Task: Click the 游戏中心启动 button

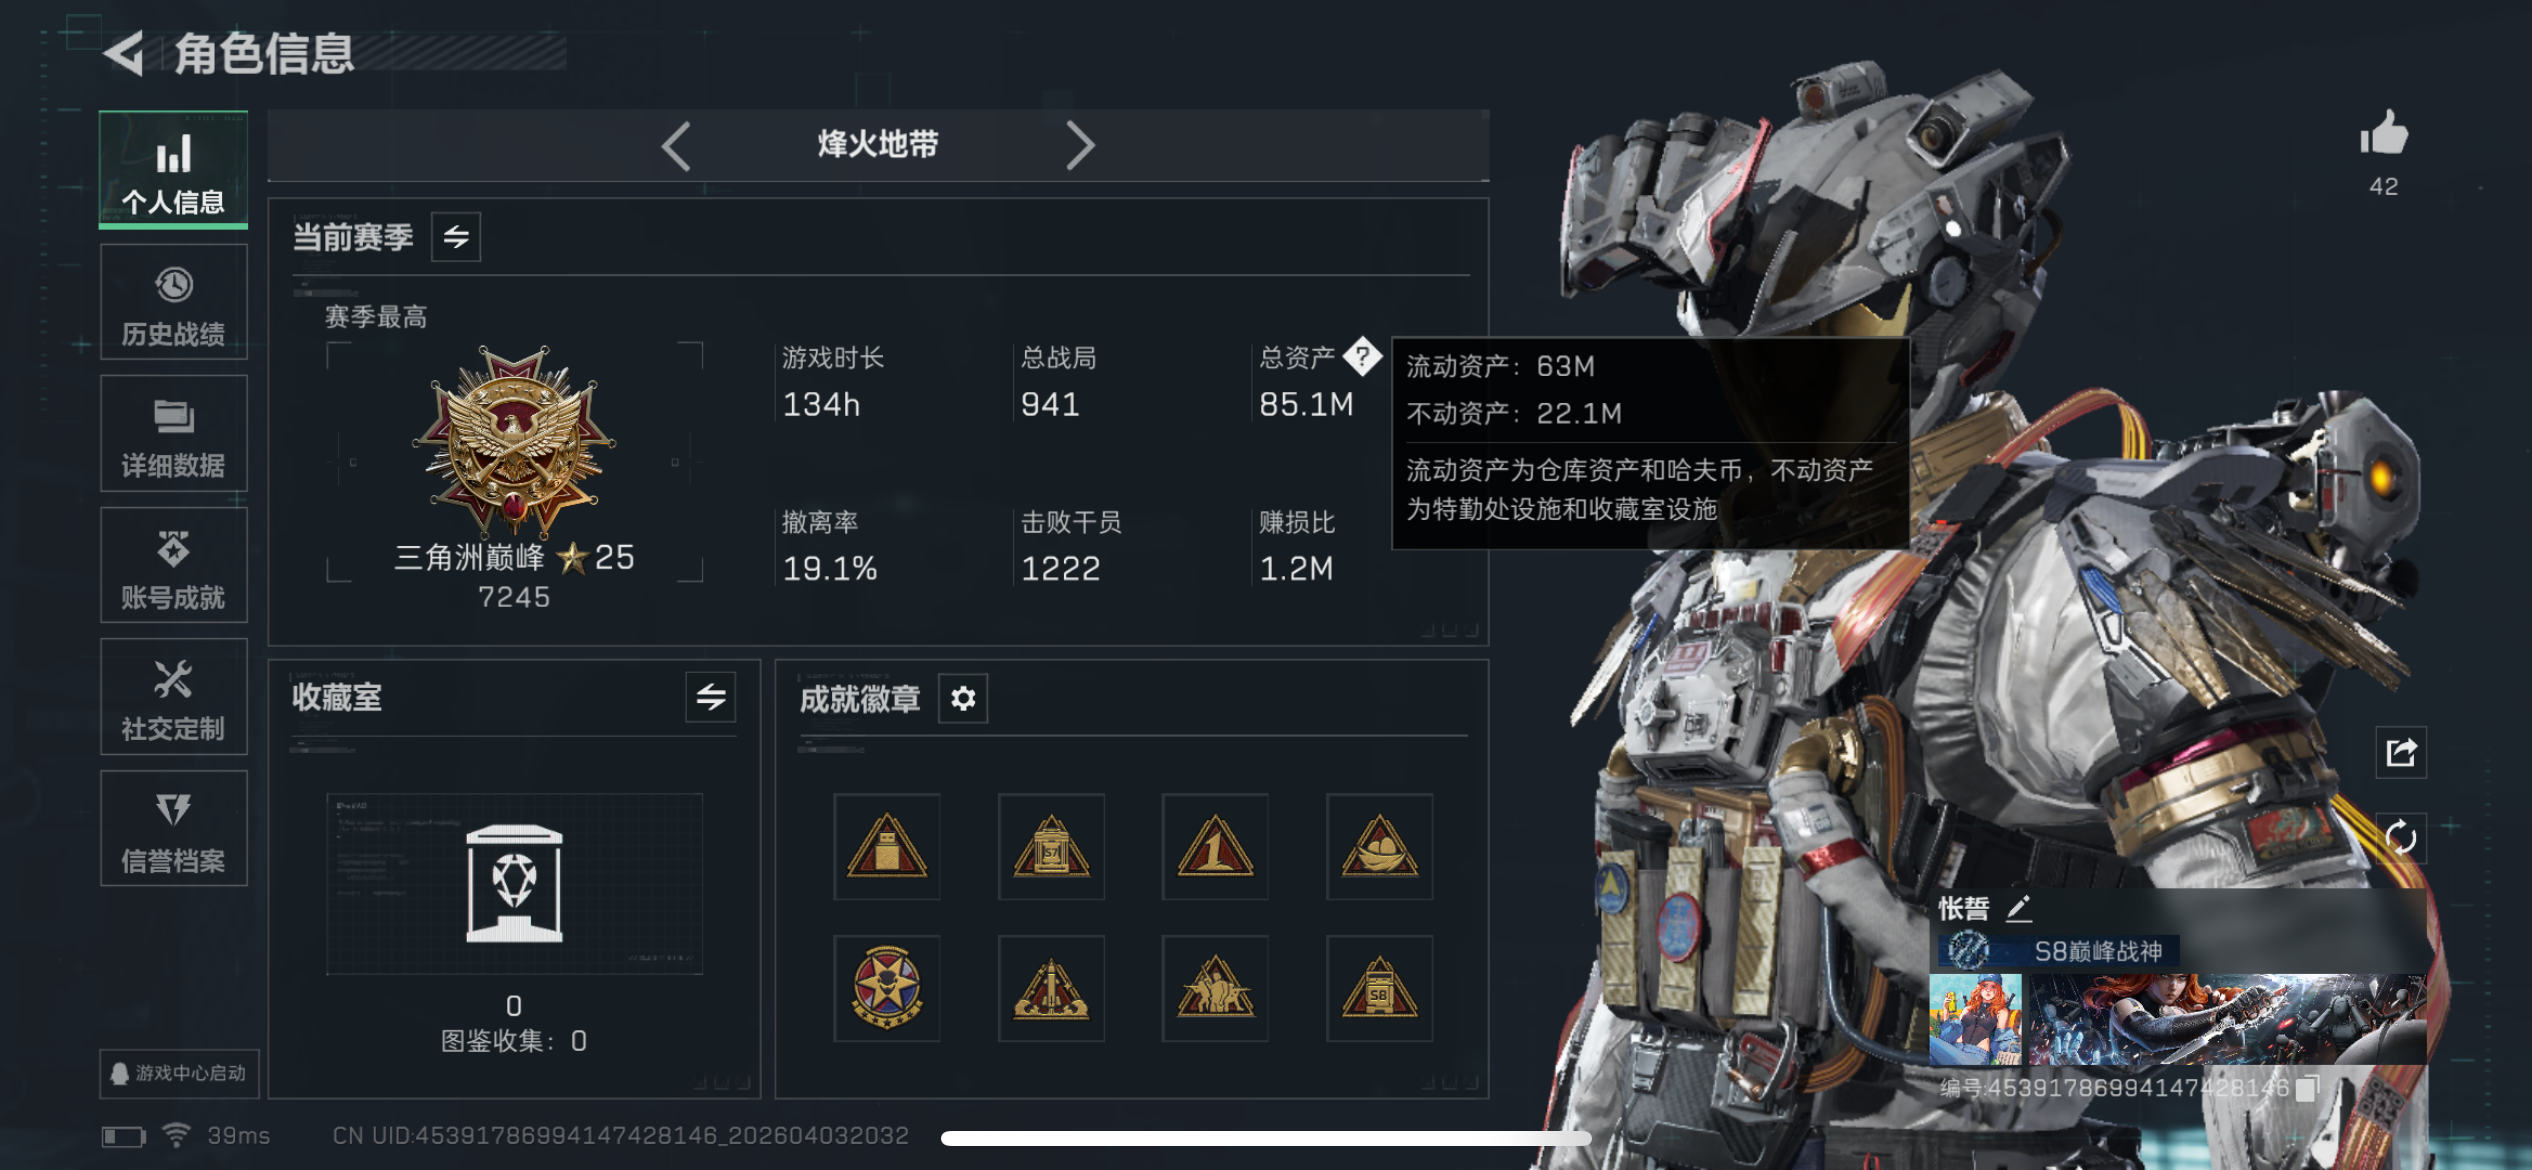Action: click(x=180, y=1073)
